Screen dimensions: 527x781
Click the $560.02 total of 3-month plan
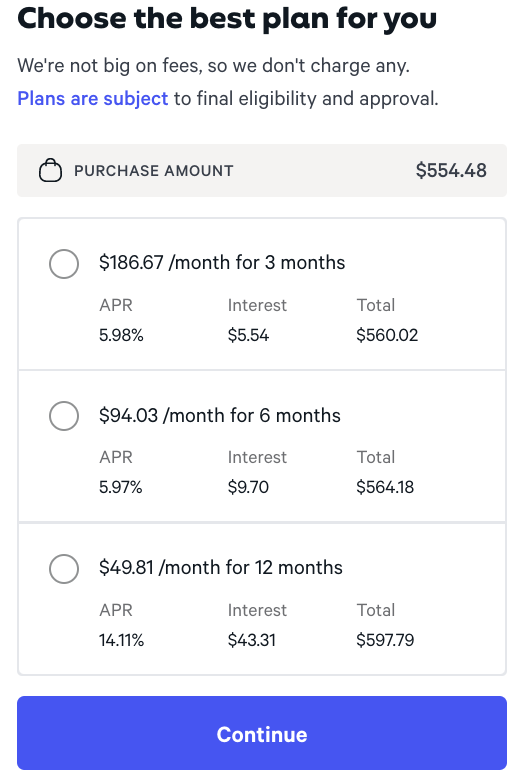click(x=387, y=335)
